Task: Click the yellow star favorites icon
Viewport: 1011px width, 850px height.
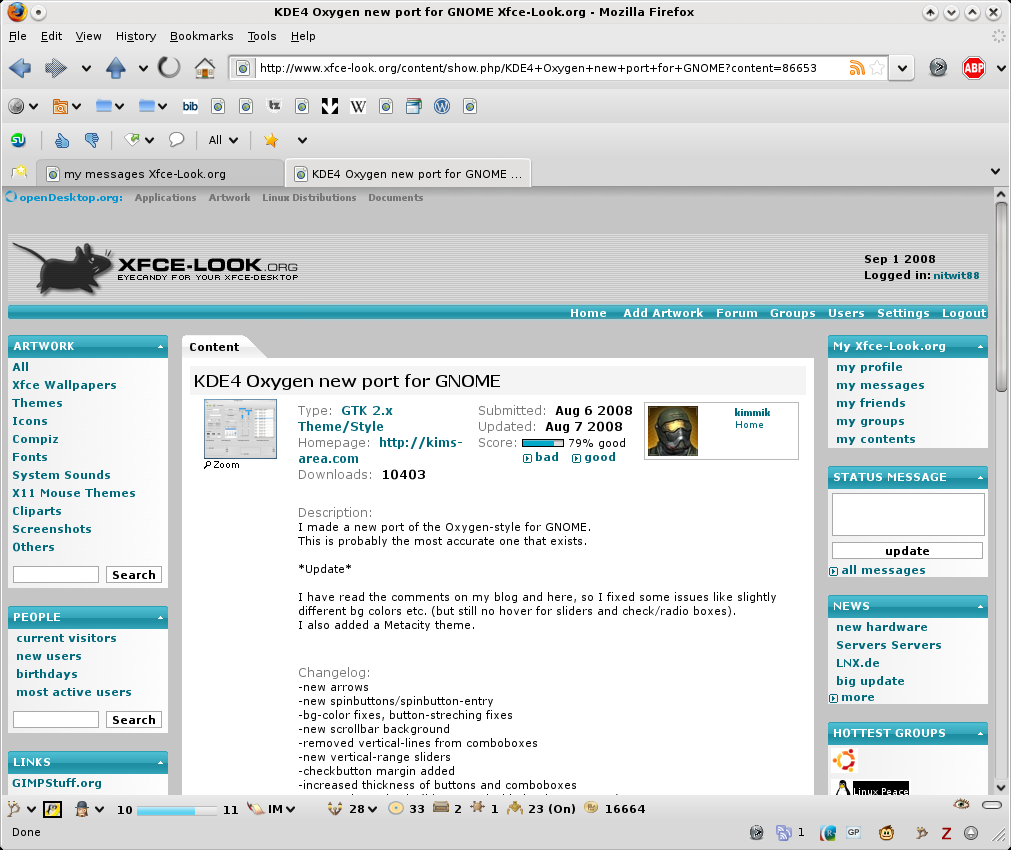Action: 271,140
